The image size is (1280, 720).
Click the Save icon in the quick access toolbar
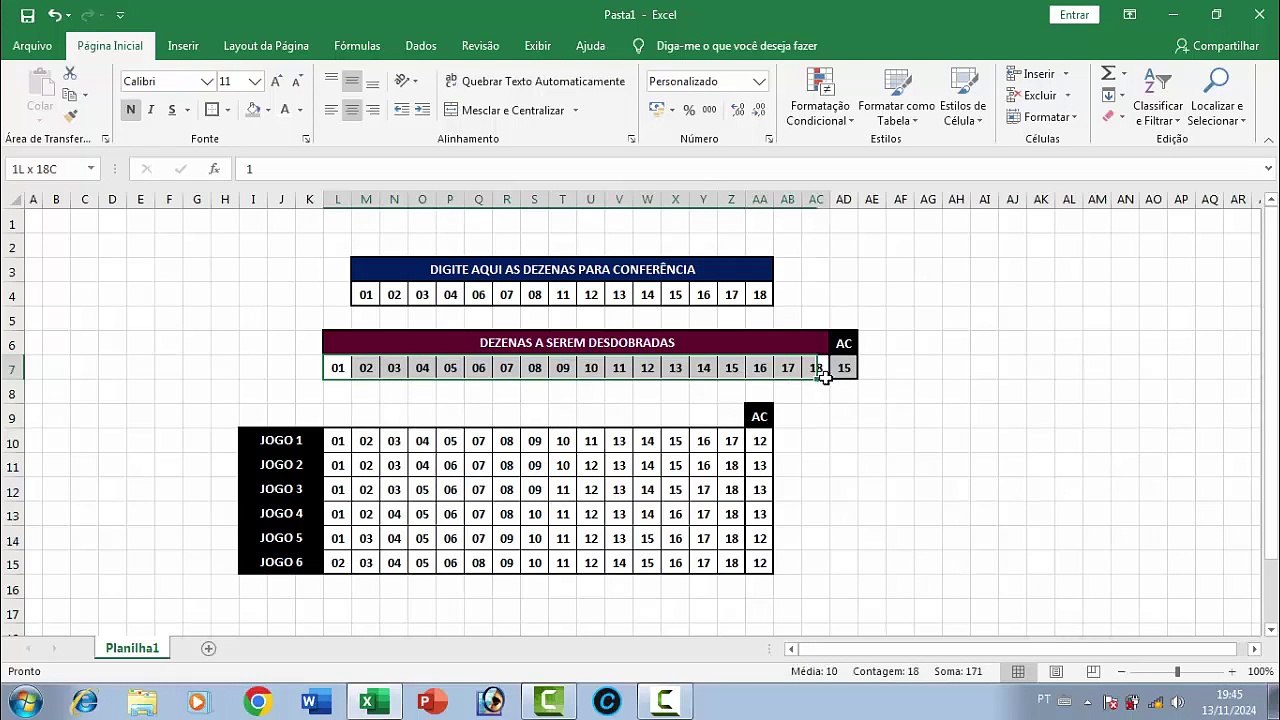click(x=27, y=15)
